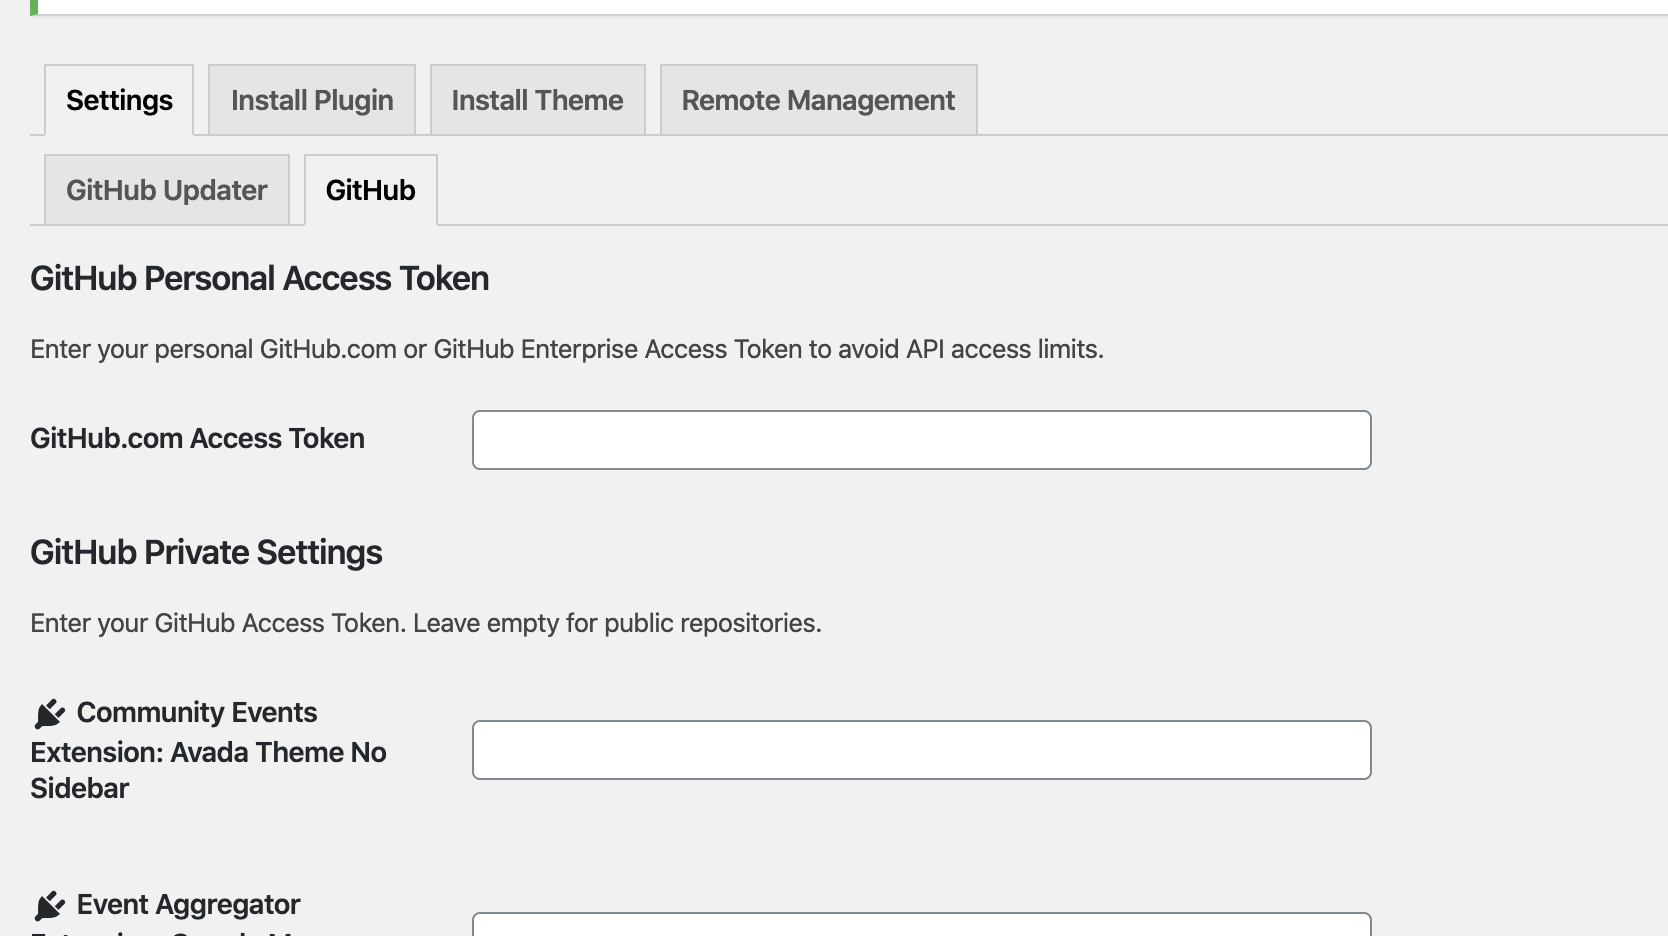1668x936 pixels.
Task: Click the Event Aggregator token input box
Action: click(x=921, y=925)
